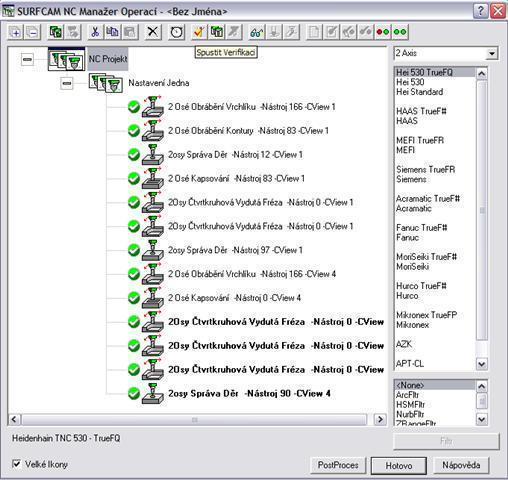Select ArcFltr in filter list

(407, 395)
